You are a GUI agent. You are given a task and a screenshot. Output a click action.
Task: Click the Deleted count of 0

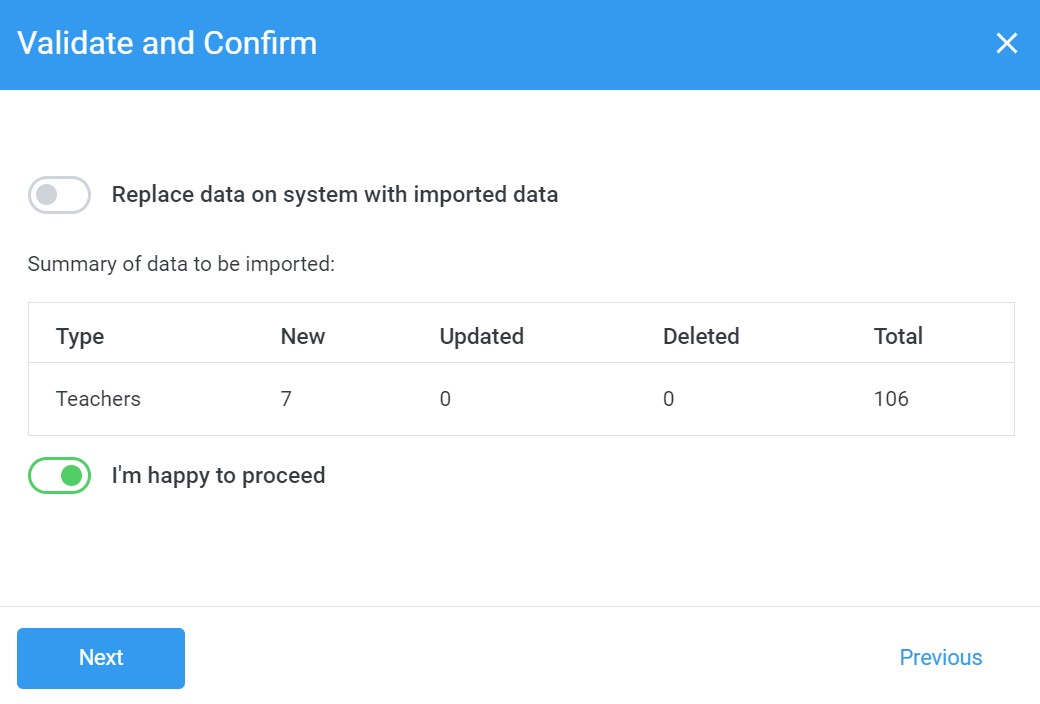click(668, 399)
